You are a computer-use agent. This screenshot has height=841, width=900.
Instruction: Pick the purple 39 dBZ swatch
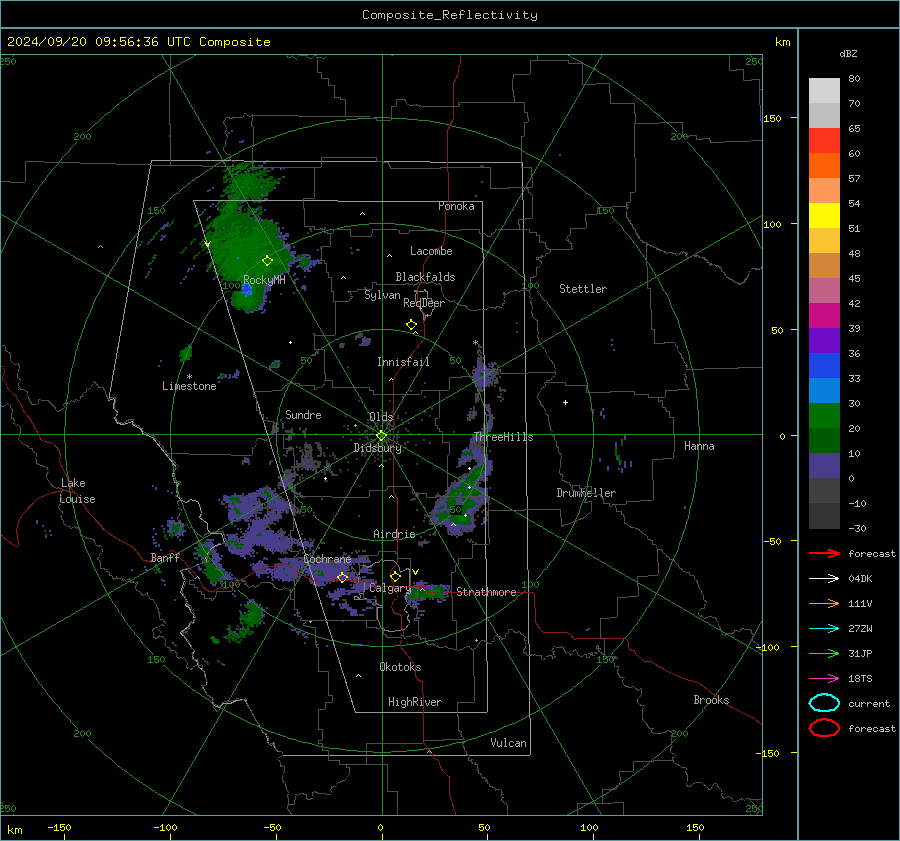point(824,340)
